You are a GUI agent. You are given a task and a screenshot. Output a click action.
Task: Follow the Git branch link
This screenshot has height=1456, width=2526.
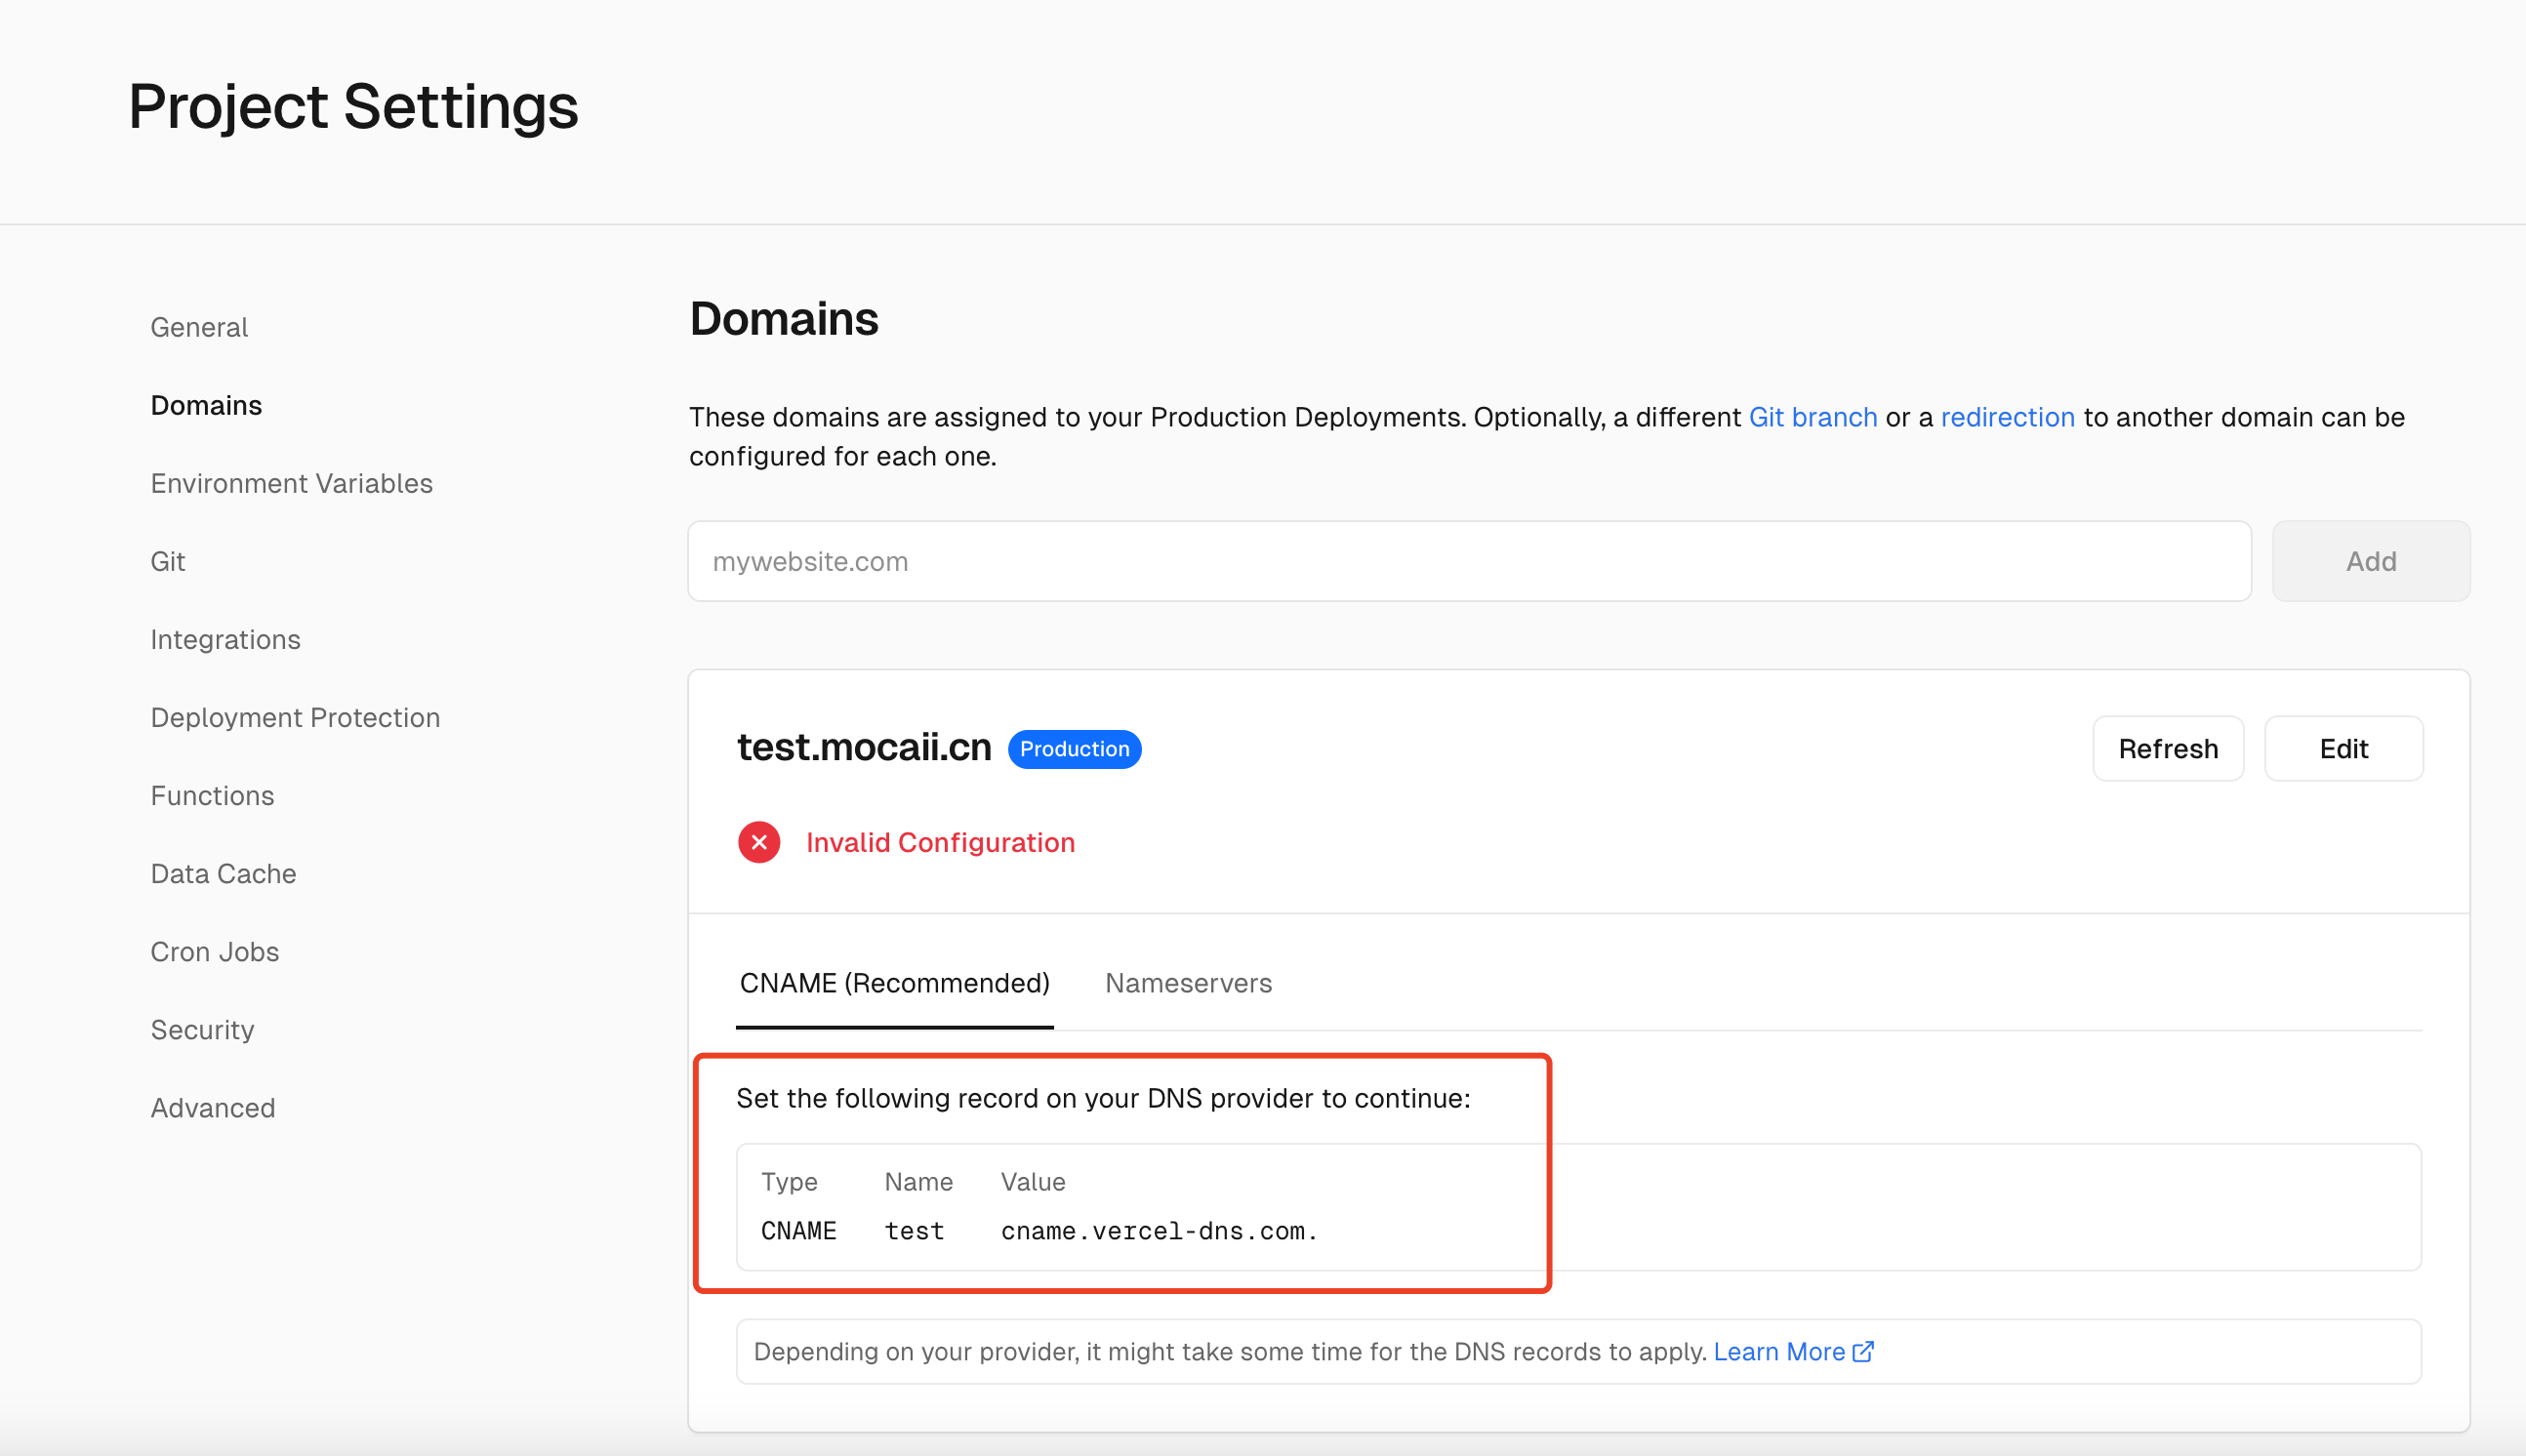[1812, 417]
